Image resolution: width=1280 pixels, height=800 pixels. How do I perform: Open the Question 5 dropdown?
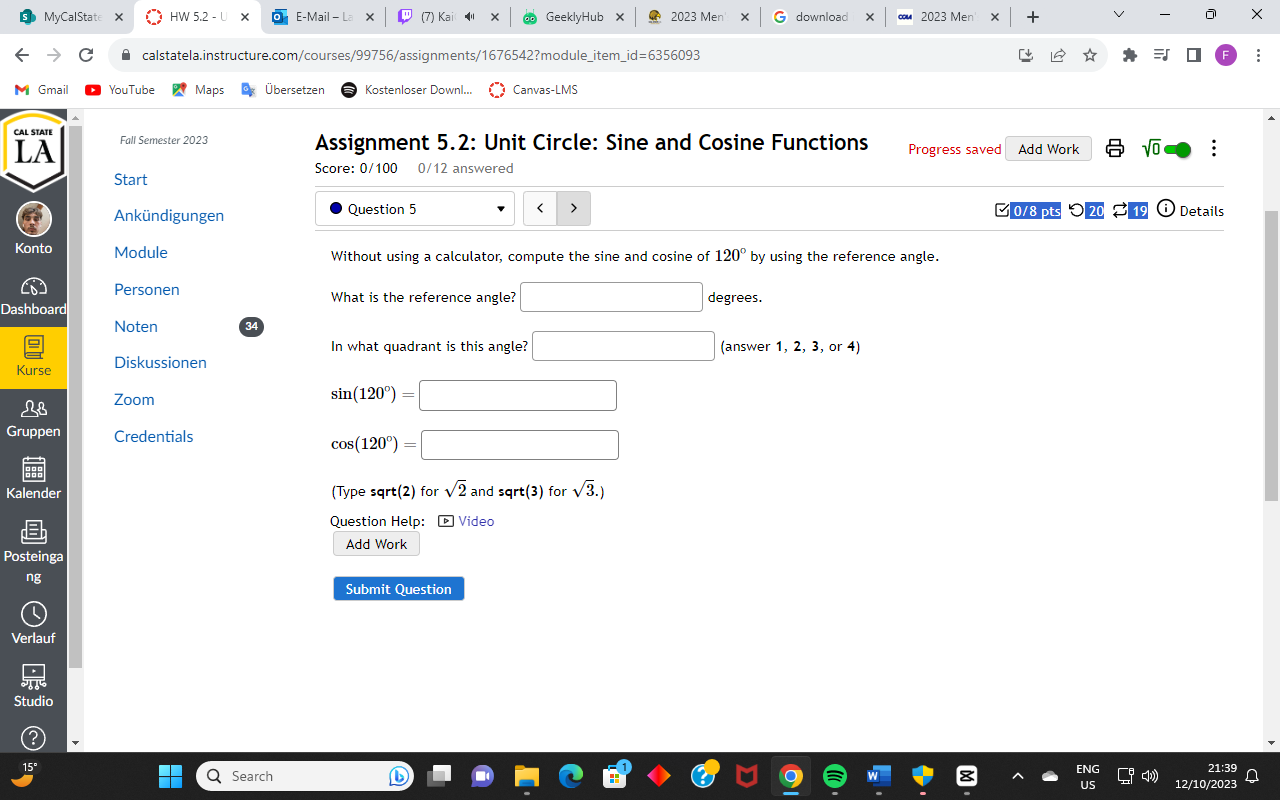(x=414, y=208)
